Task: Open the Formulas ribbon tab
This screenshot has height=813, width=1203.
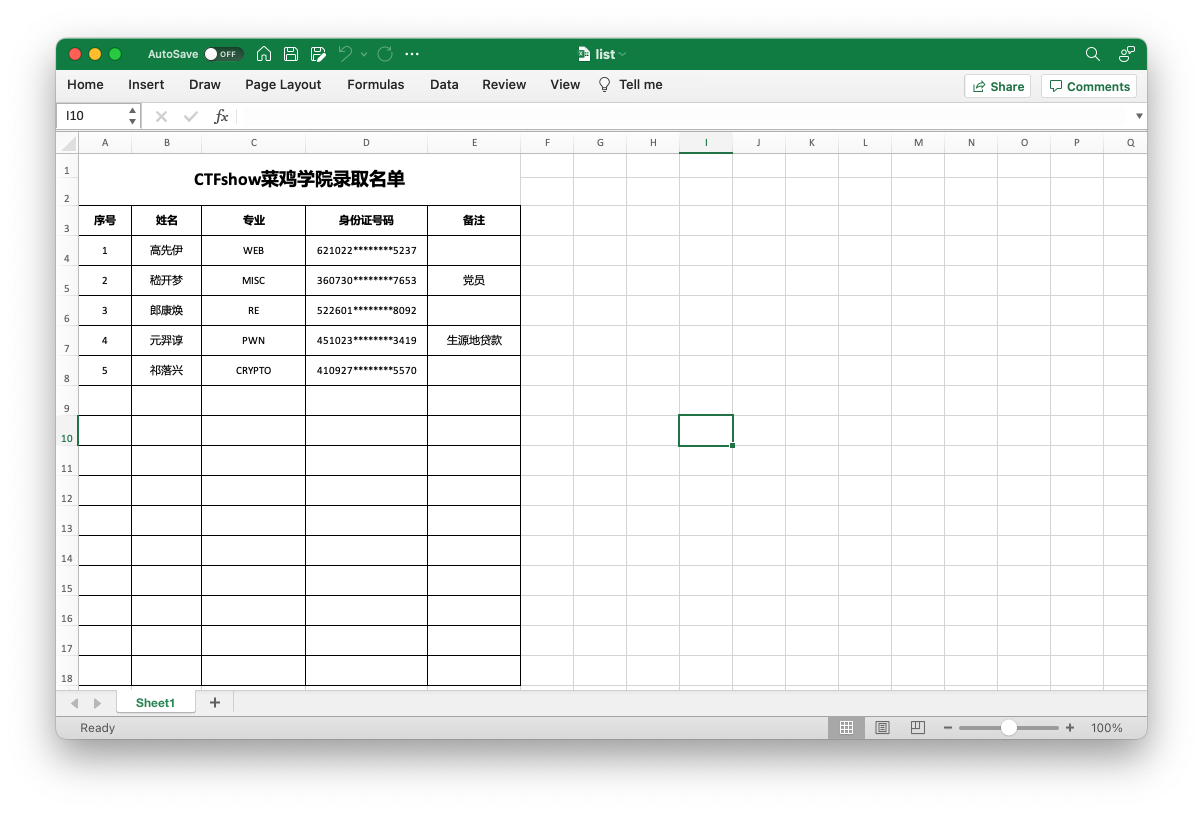Action: [375, 85]
